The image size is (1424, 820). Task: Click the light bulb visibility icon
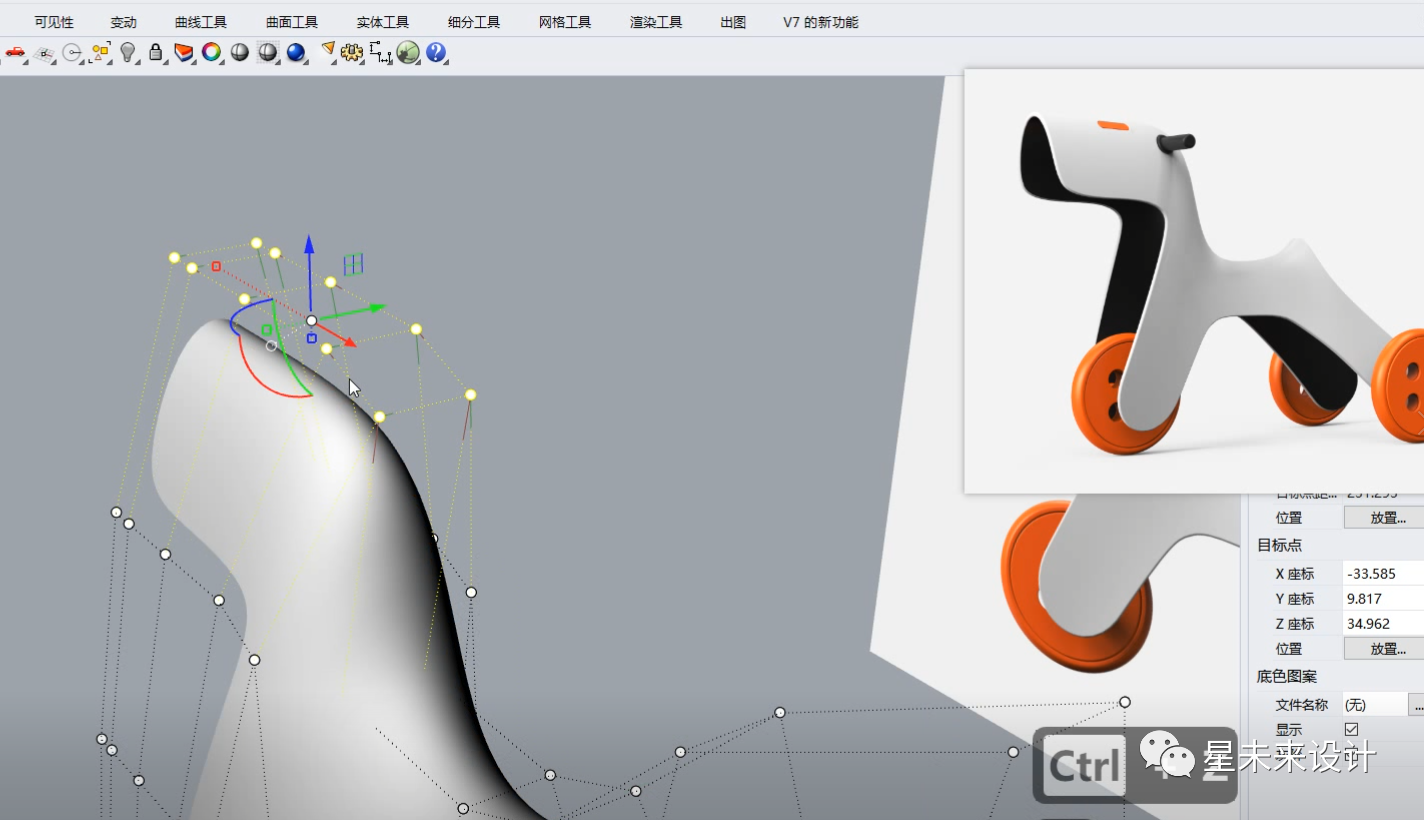127,53
